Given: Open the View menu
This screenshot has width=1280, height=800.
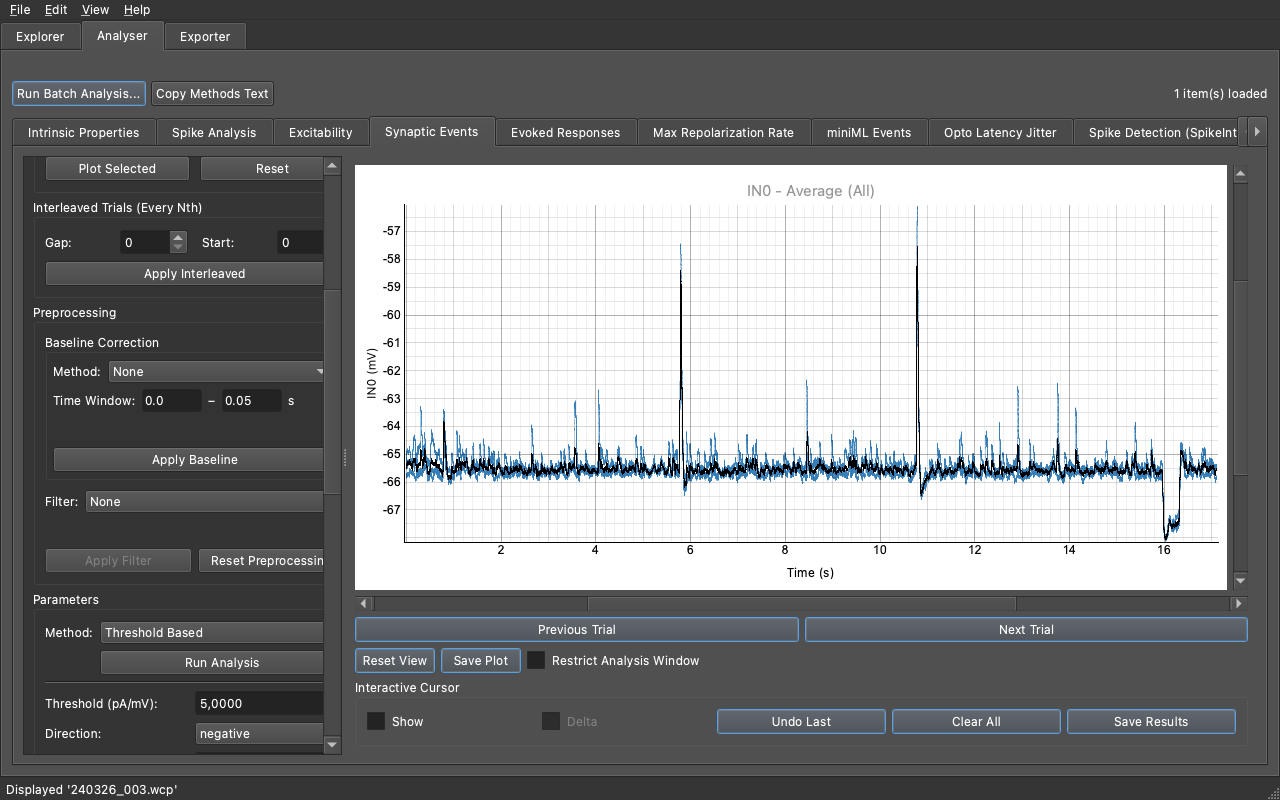Looking at the screenshot, I should [95, 10].
